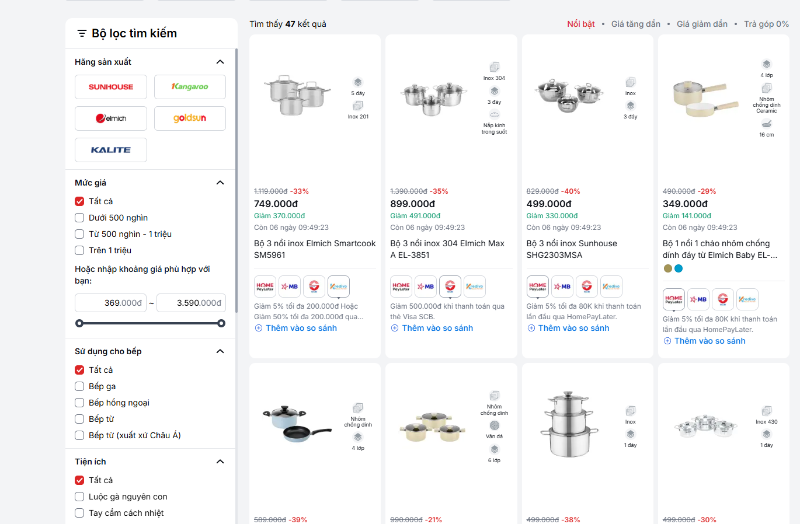Collapse the Mức giá section

click(x=221, y=183)
